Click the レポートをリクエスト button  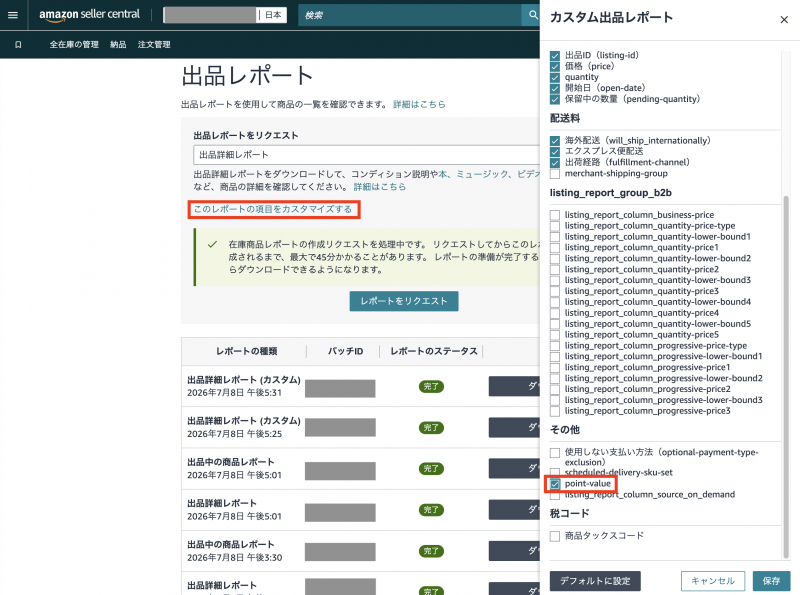pyautogui.click(x=404, y=301)
